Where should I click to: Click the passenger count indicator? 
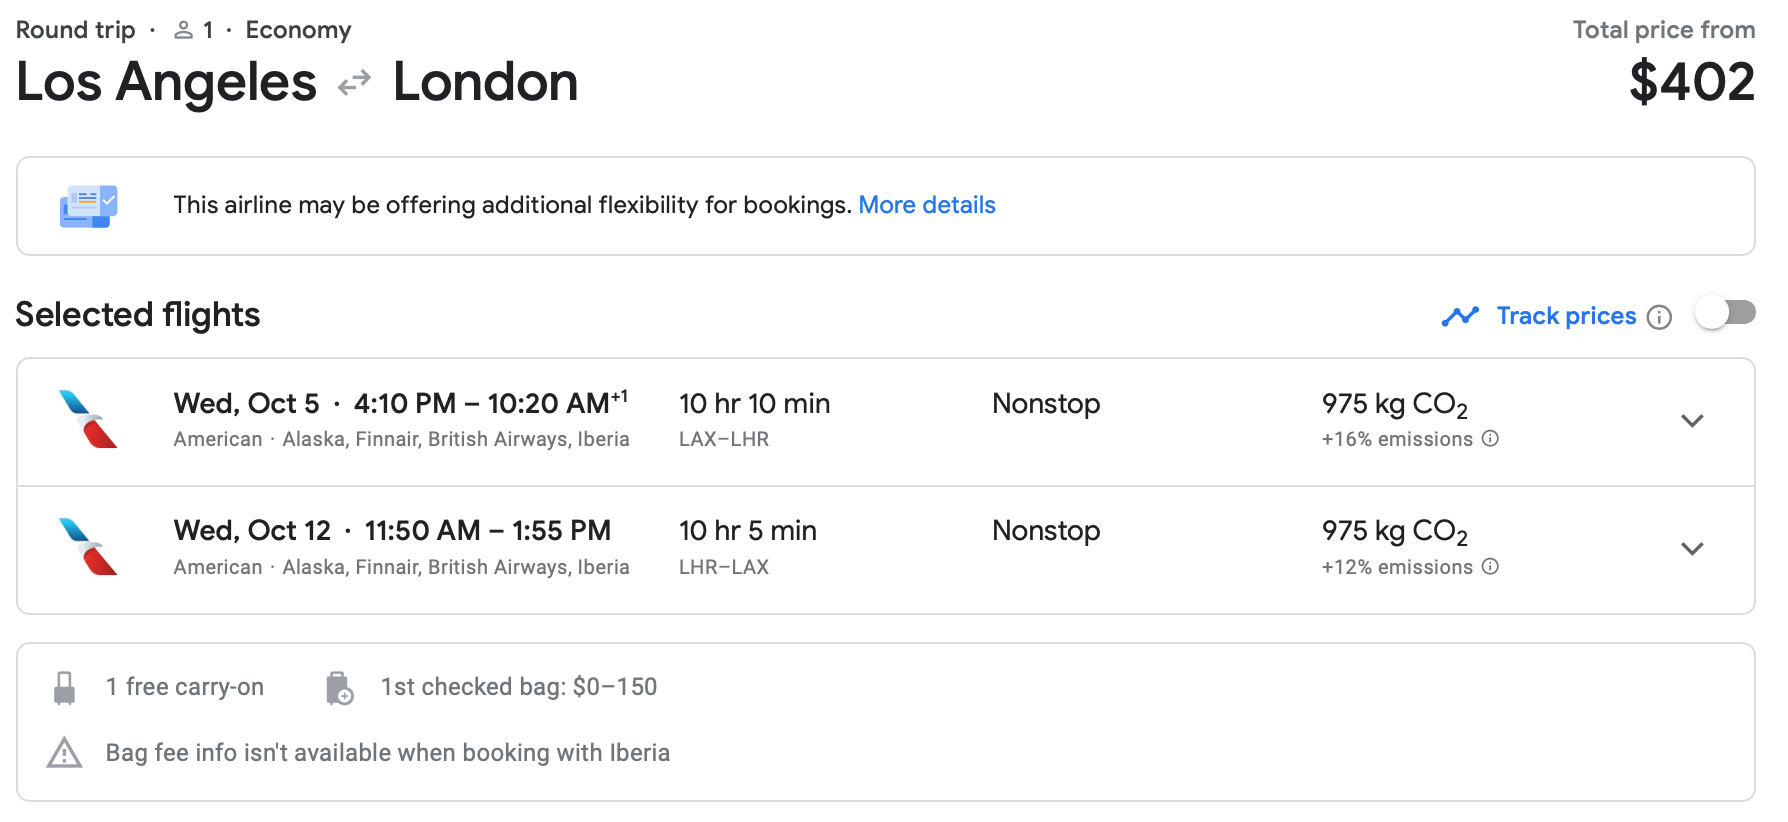coord(194,30)
